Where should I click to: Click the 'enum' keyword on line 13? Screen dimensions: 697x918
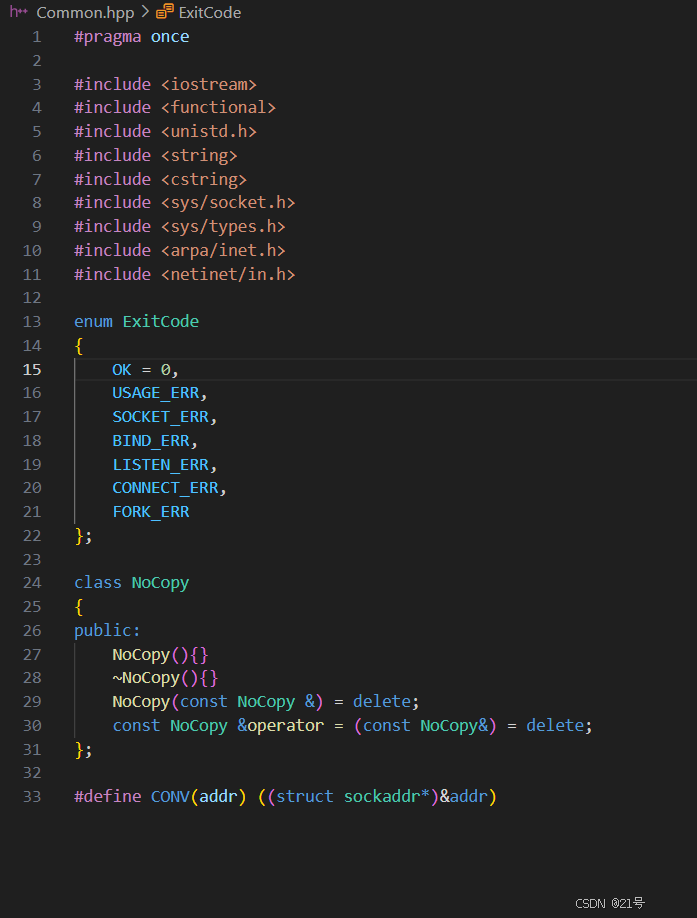pos(94,321)
